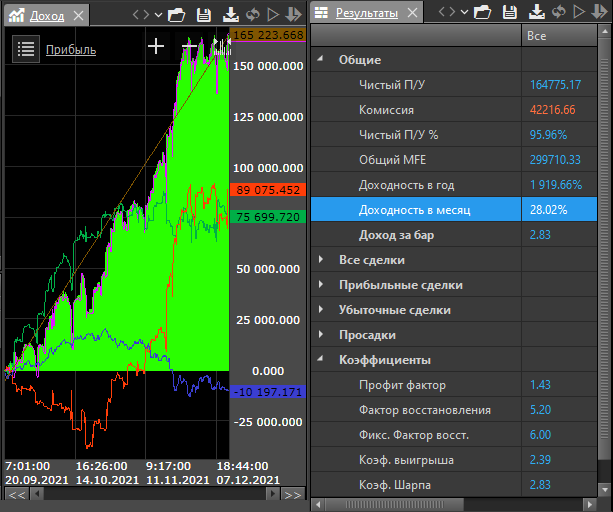
Task: Select the Доход за бар row
Action: 454,235
